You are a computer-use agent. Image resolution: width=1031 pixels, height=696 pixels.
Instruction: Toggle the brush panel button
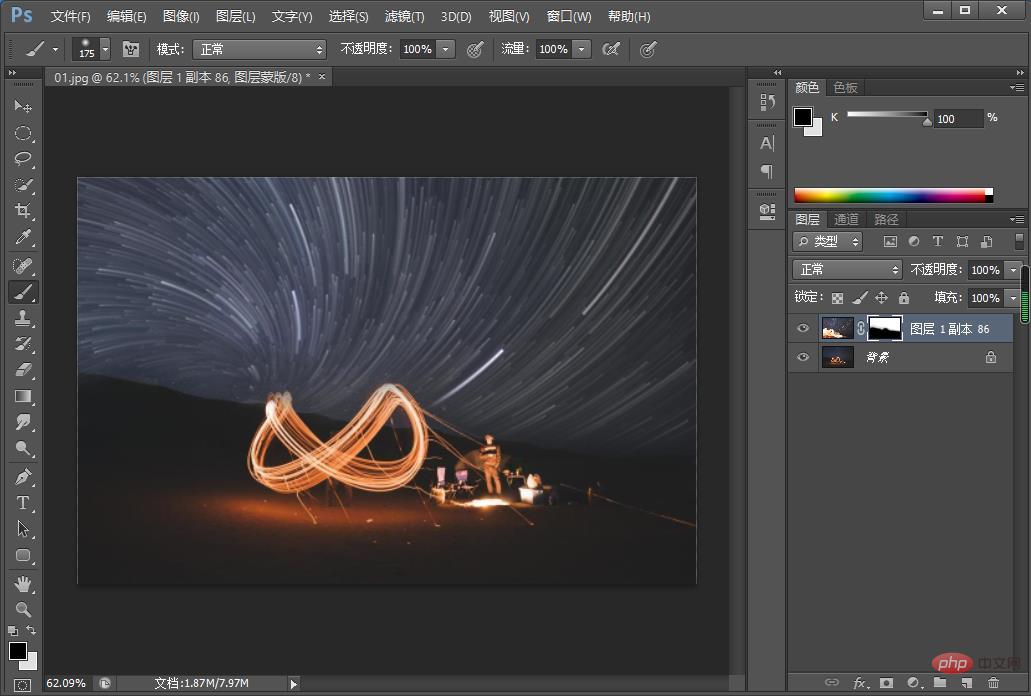point(131,49)
